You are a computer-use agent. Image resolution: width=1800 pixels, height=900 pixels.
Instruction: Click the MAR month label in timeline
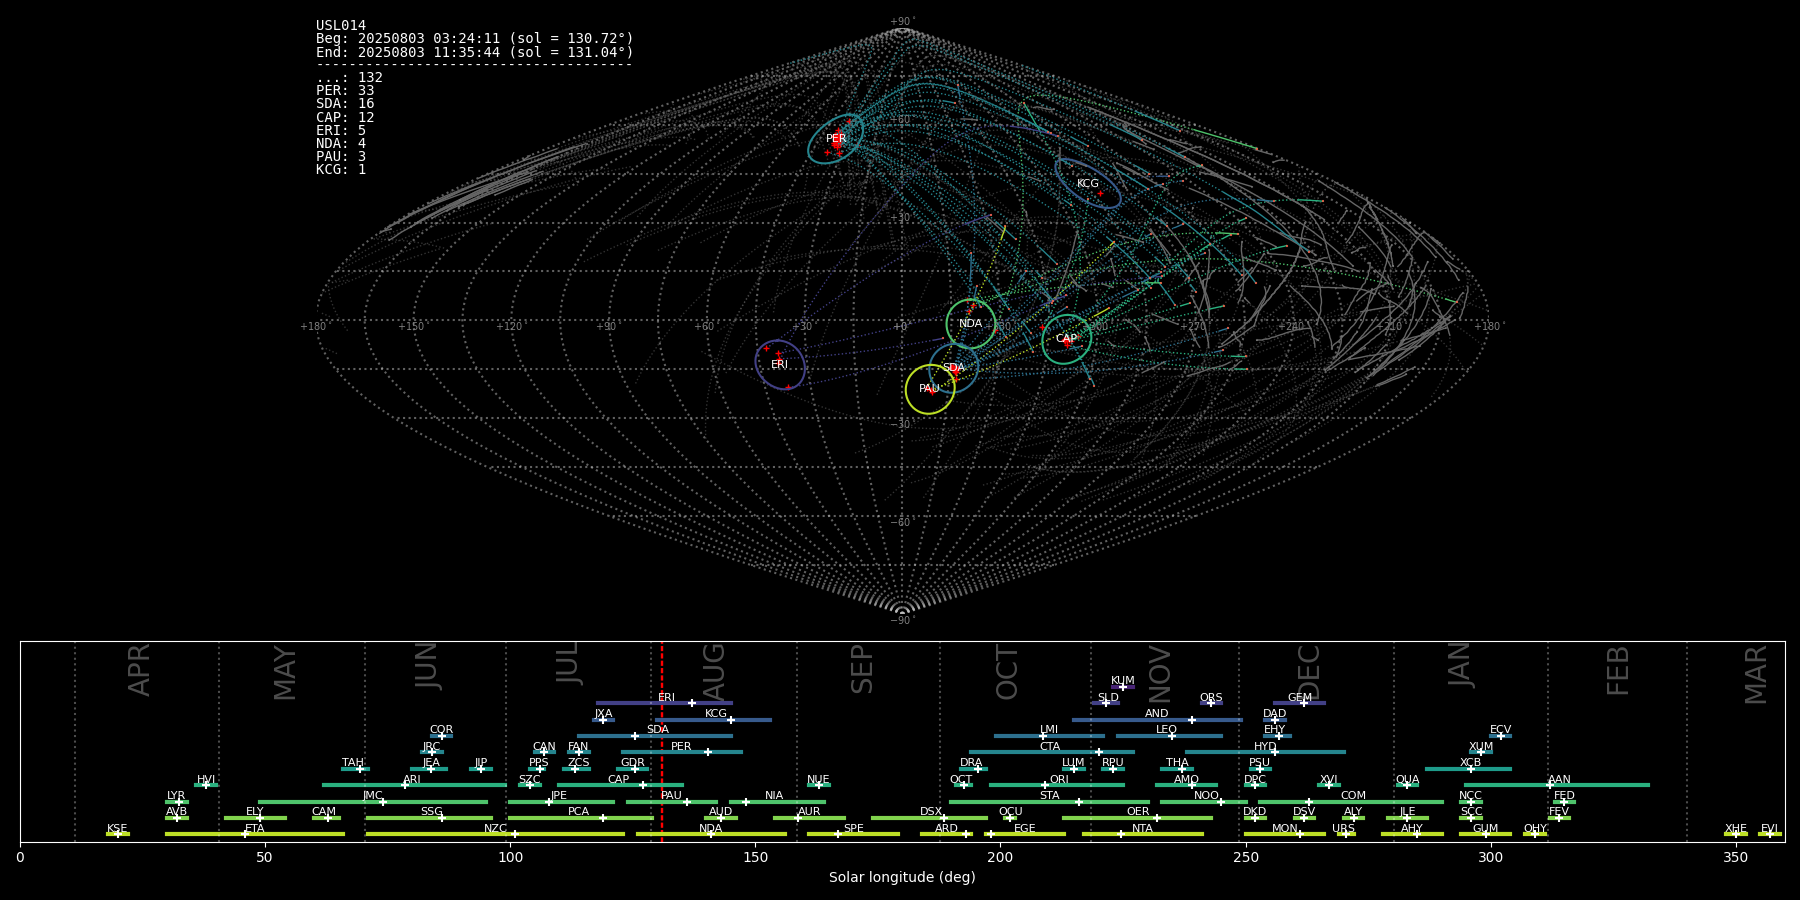[1756, 674]
